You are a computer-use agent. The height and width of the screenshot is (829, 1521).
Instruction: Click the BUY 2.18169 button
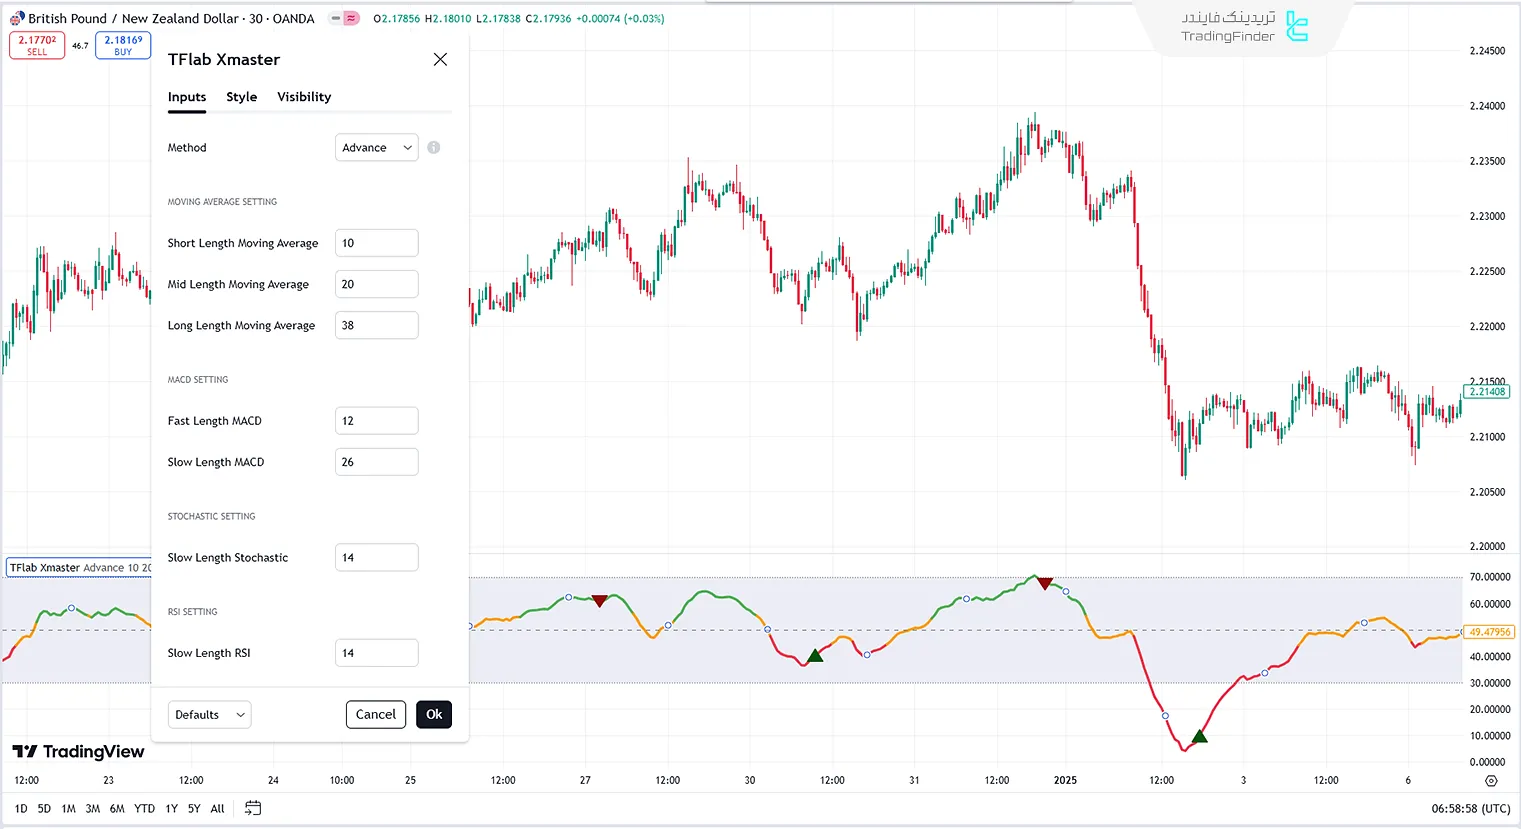click(x=123, y=45)
